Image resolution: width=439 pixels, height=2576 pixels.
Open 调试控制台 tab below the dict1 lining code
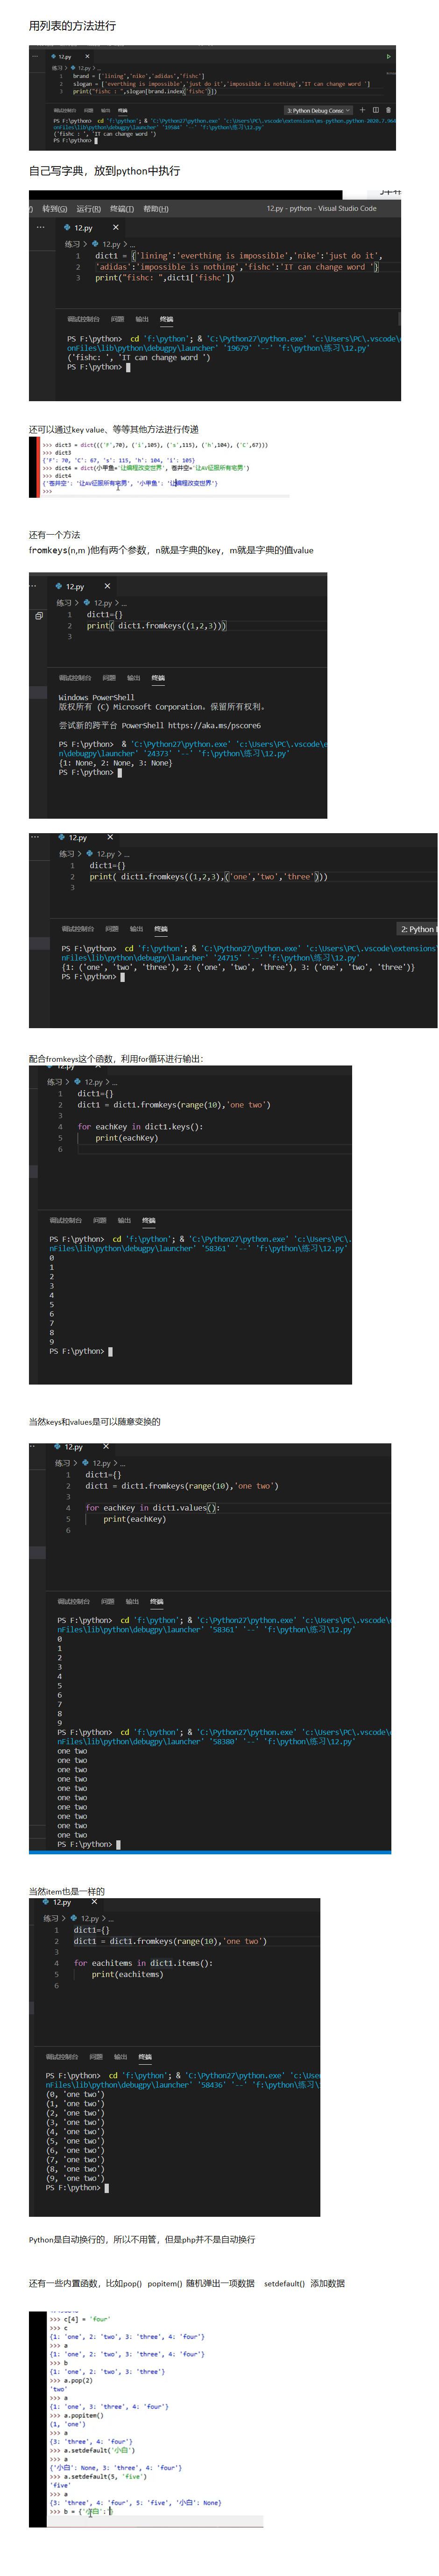(83, 319)
